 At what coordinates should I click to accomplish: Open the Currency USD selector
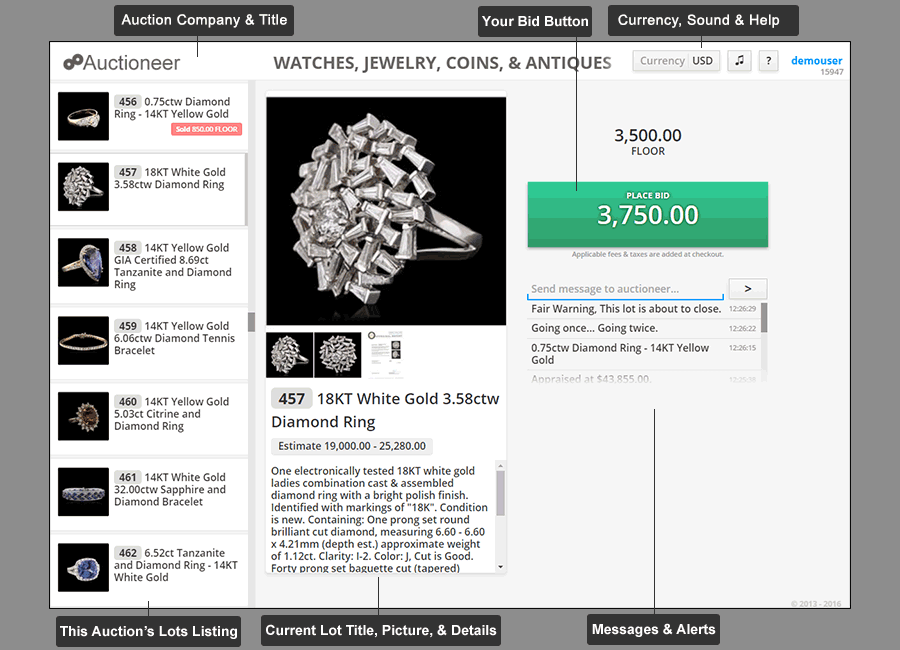tap(676, 60)
